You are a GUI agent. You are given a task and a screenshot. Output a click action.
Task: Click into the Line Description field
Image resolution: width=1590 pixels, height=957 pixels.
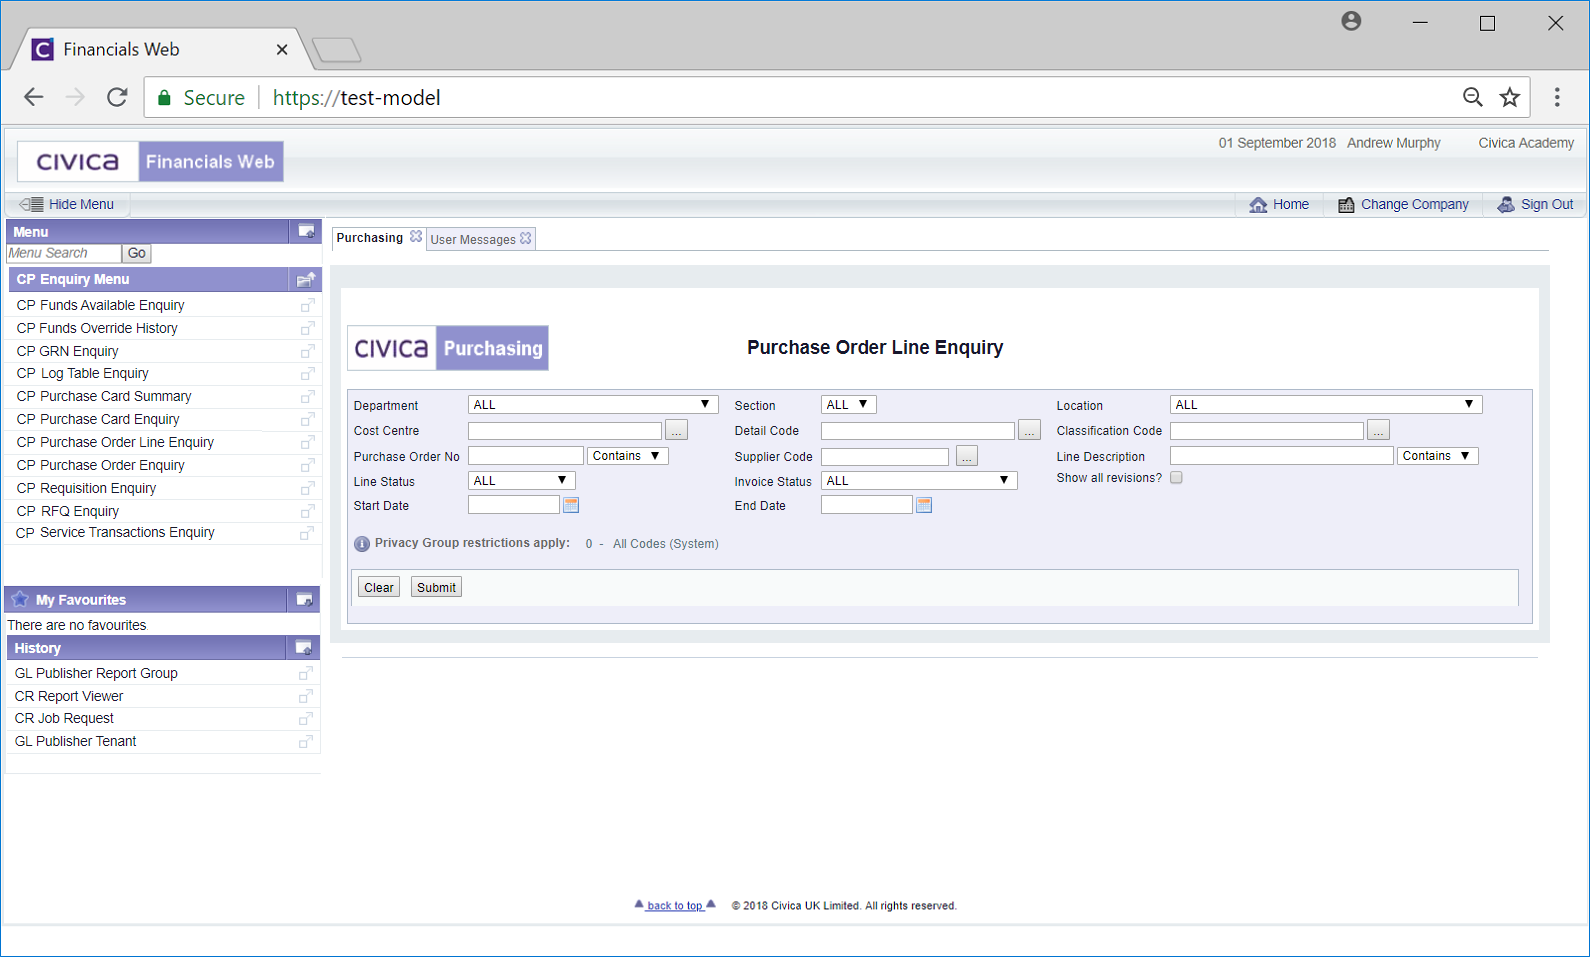1282,455
